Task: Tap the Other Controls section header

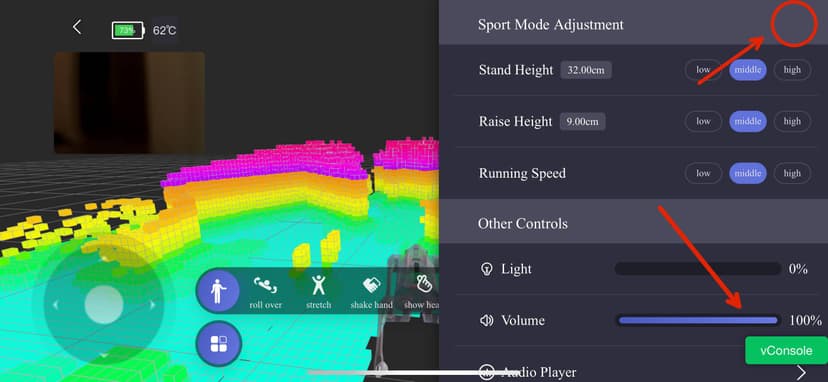Action: pos(523,223)
